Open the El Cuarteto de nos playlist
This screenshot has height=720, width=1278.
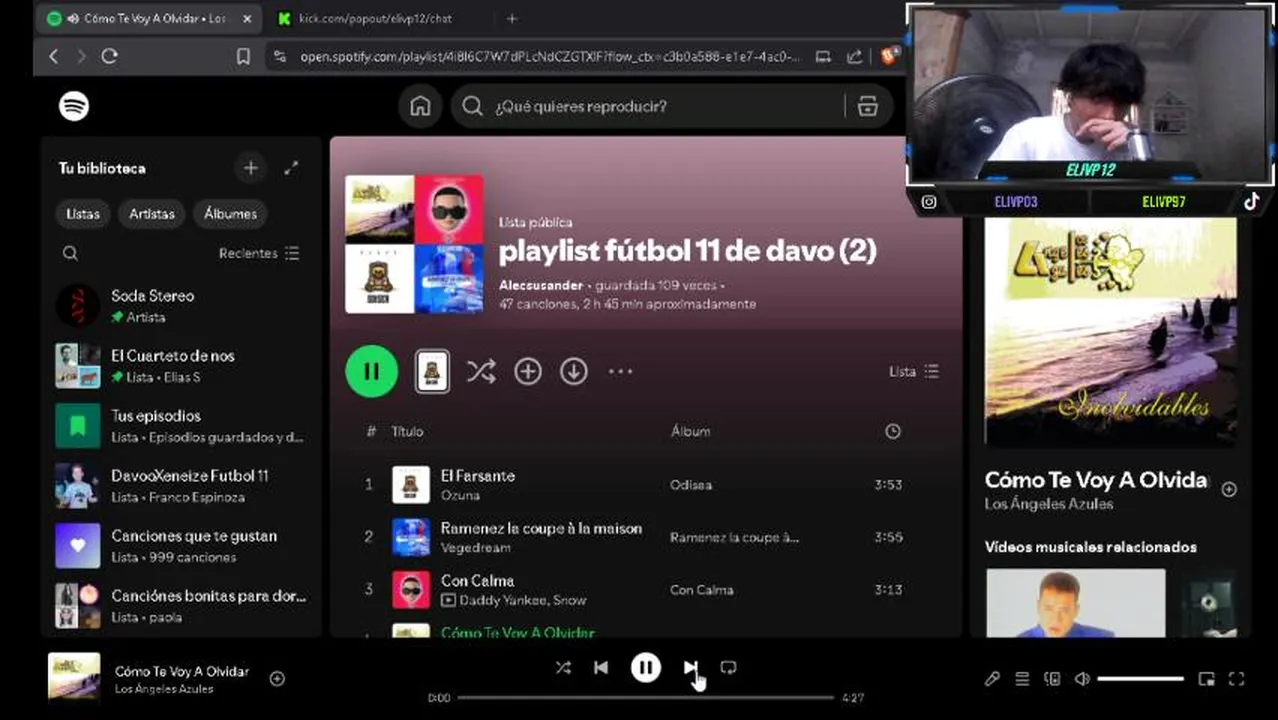(181, 365)
